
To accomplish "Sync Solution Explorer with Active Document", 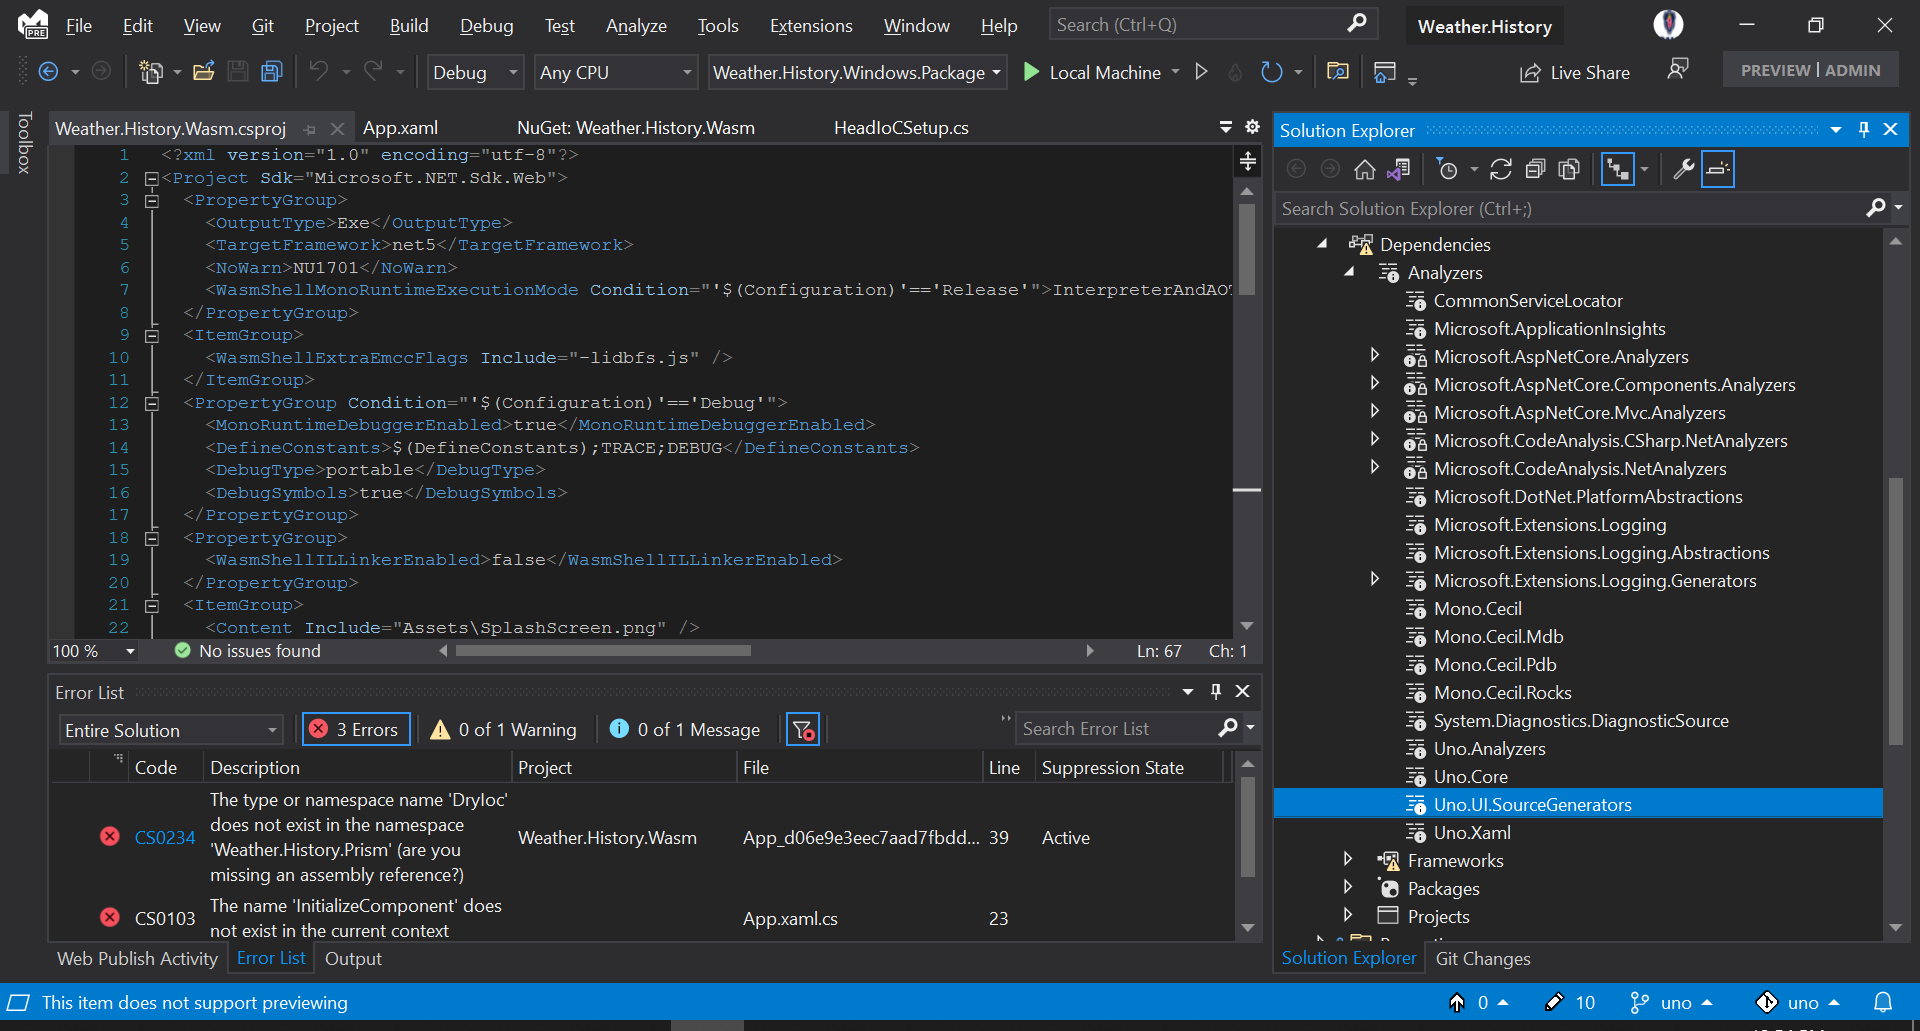I will coord(1618,169).
